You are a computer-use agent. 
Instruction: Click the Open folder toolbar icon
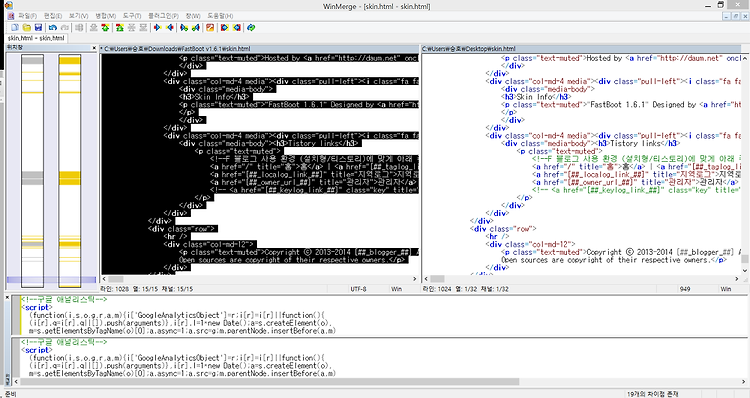(x=27, y=28)
